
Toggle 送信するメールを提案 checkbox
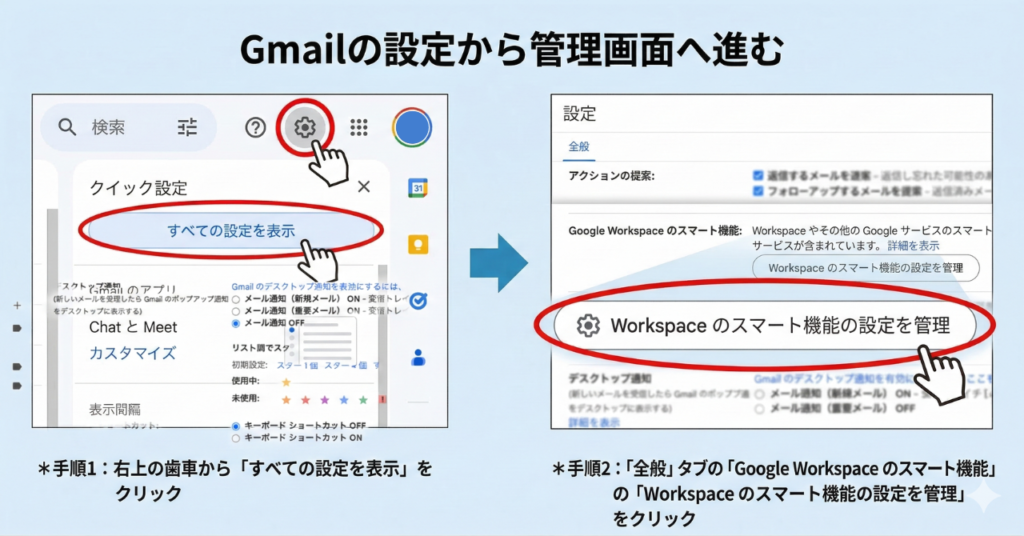pyautogui.click(x=758, y=175)
